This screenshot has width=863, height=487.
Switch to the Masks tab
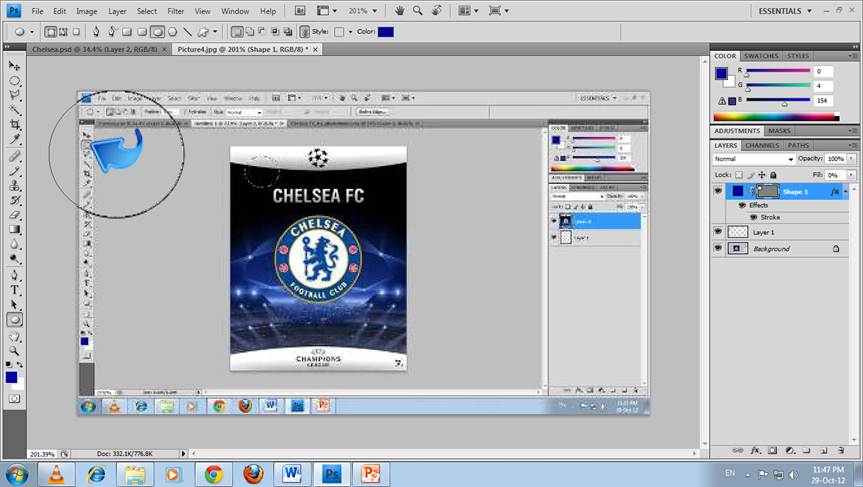coord(779,131)
